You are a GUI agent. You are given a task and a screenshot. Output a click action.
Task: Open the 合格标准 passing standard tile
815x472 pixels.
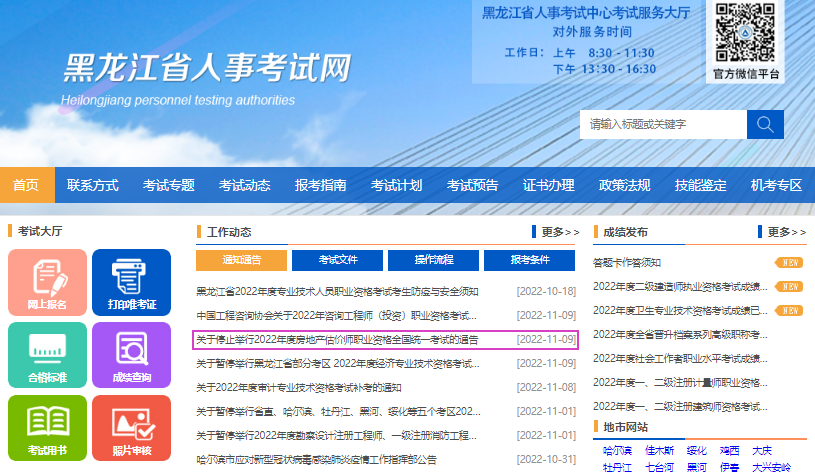47,355
